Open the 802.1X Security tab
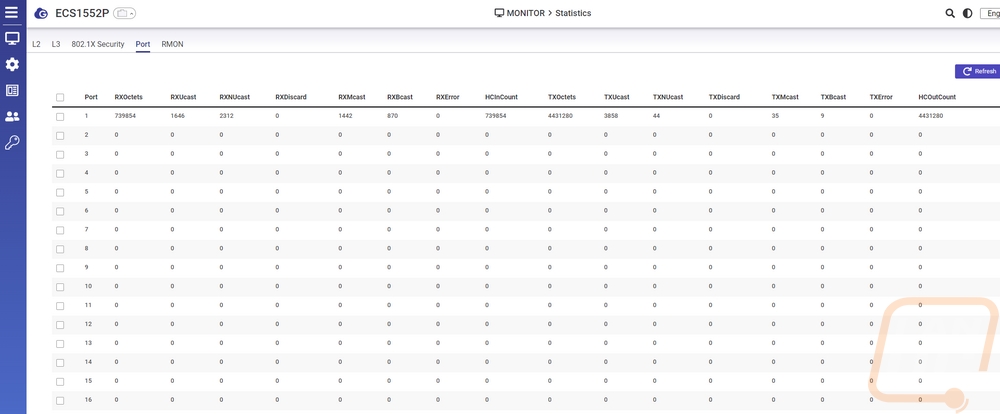This screenshot has height=414, width=1000. click(x=98, y=44)
